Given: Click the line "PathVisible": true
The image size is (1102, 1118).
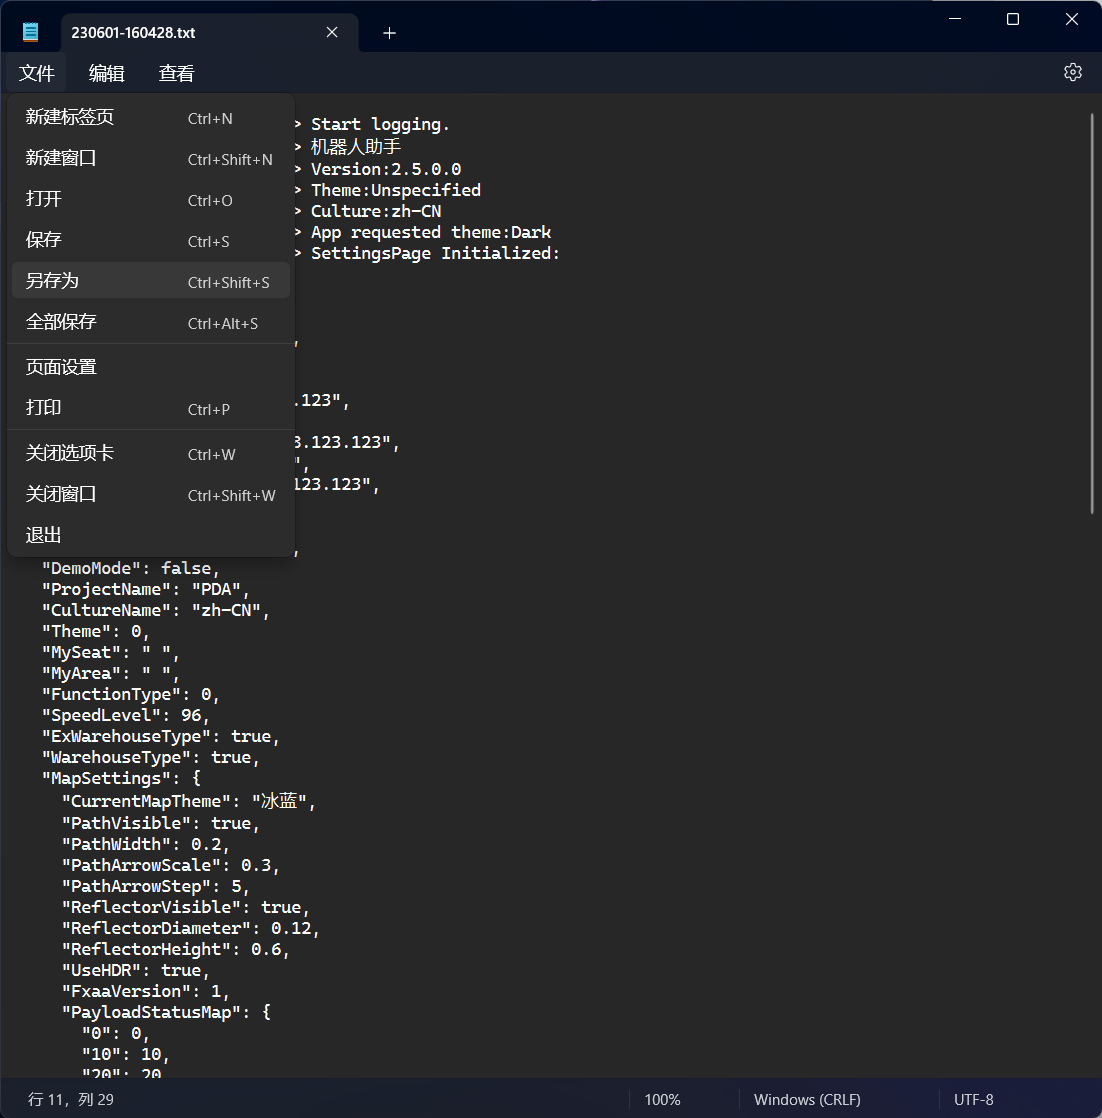Looking at the screenshot, I should [x=160, y=824].
